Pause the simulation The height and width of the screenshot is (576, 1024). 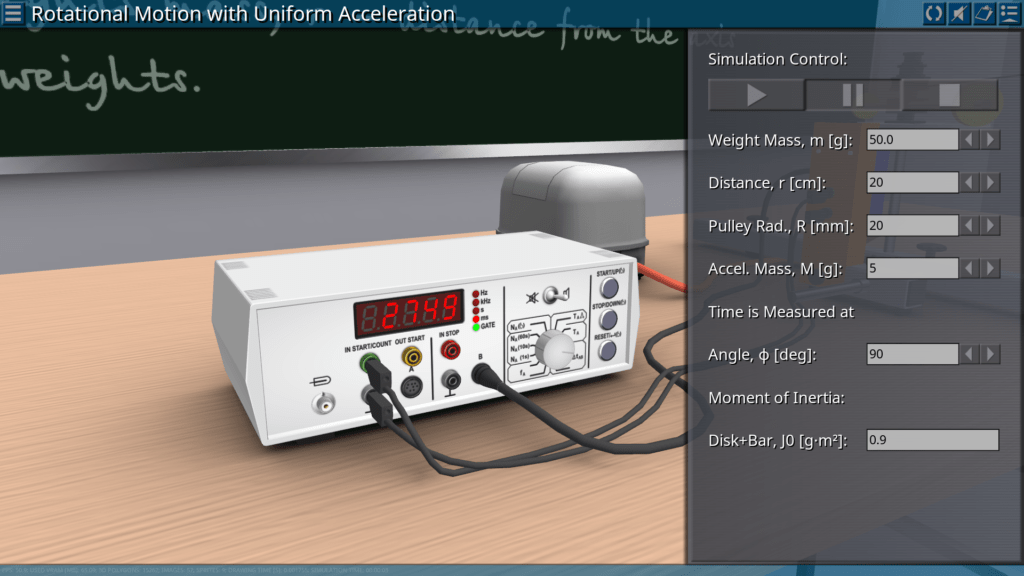point(853,95)
